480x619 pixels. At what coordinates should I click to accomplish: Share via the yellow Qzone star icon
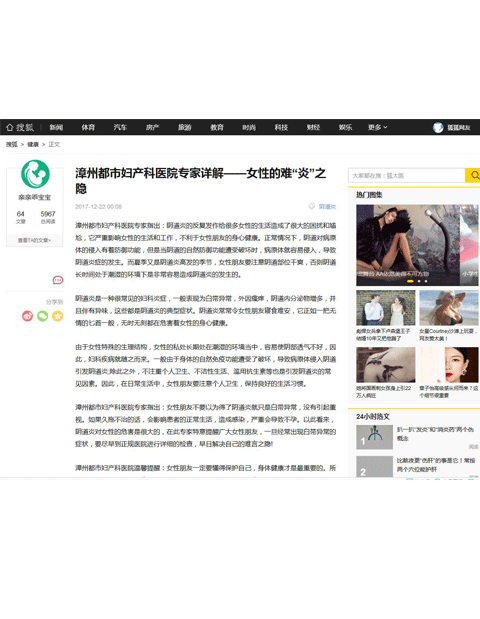click(x=58, y=316)
